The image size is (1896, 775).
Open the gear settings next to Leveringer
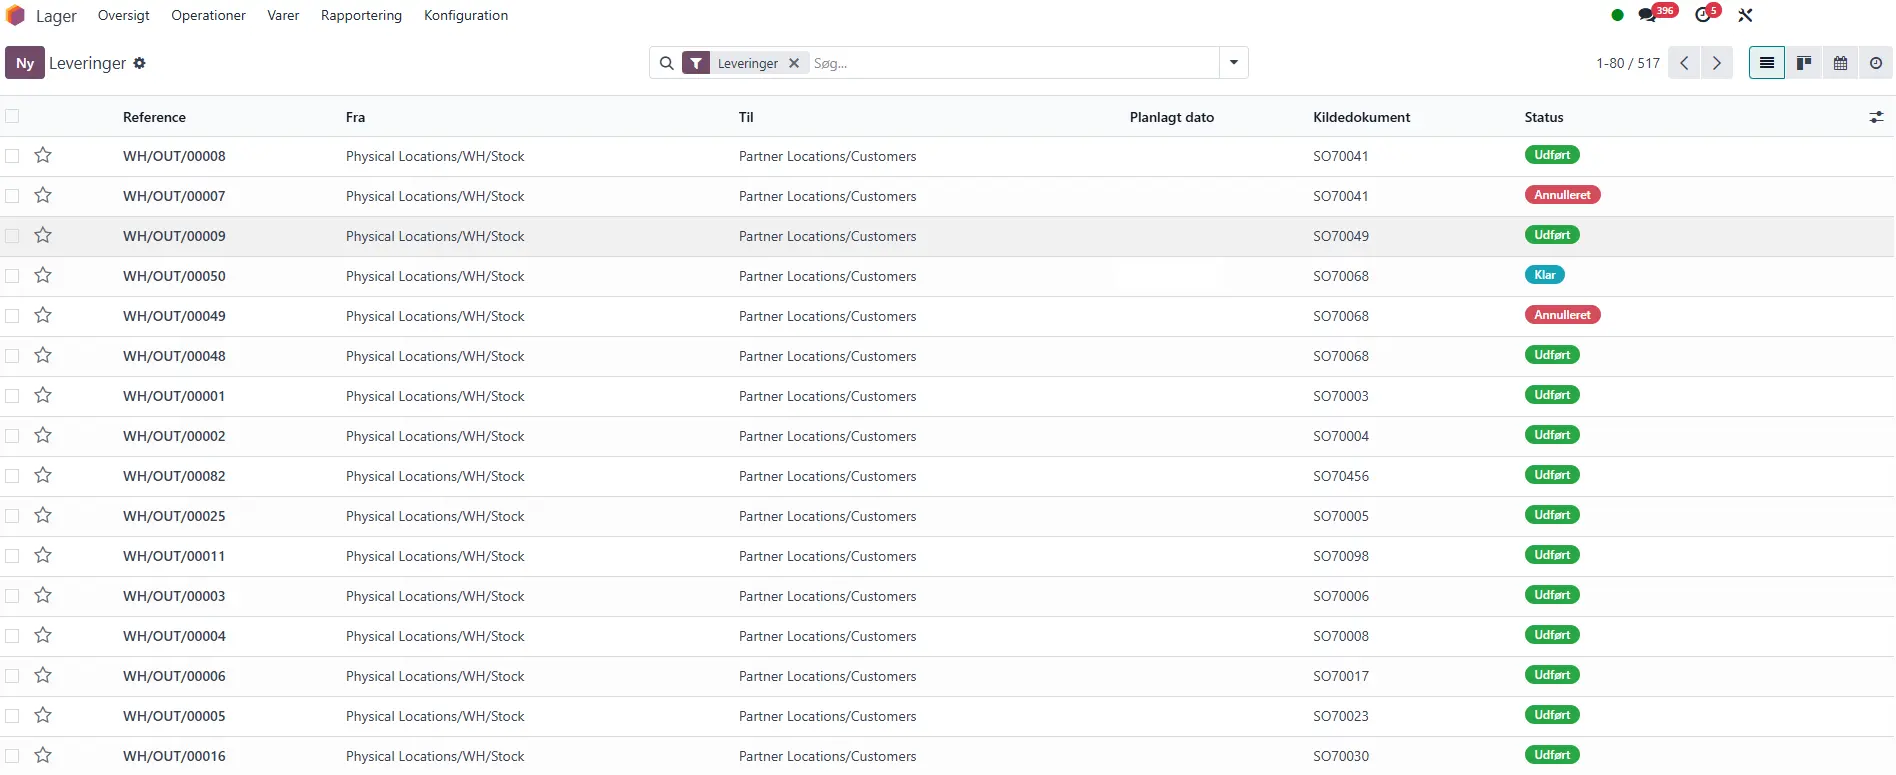point(139,63)
